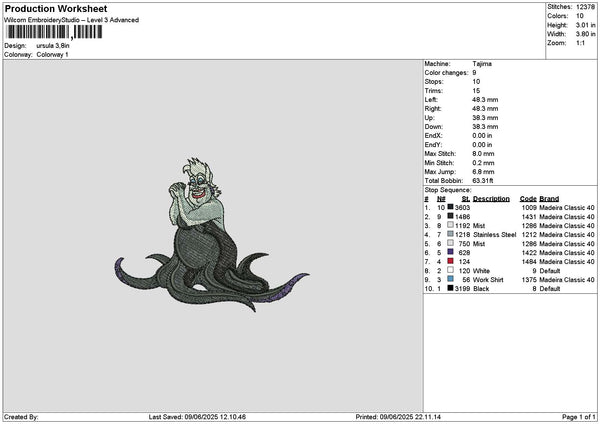
Task: Click the 'Black' description in stop 10
Action: point(481,289)
